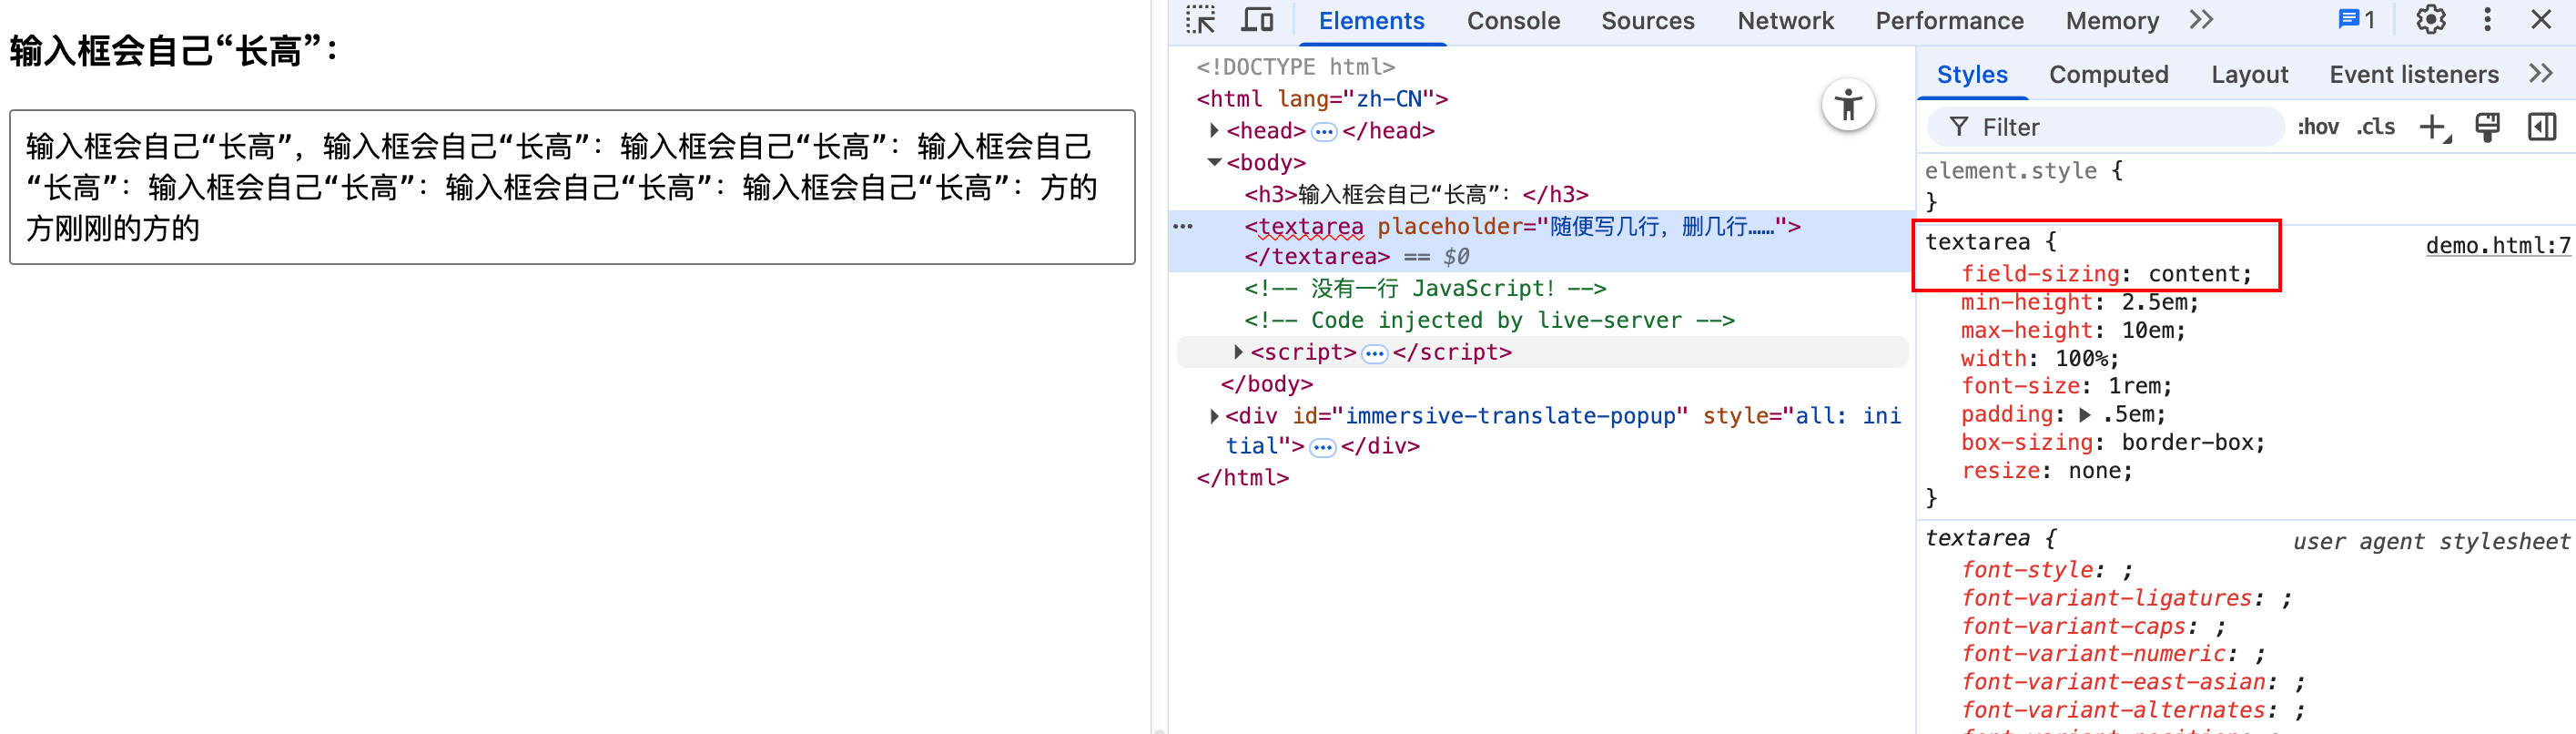This screenshot has height=734, width=2576.
Task: Edit the max-height value 10em
Action: tap(2147, 330)
